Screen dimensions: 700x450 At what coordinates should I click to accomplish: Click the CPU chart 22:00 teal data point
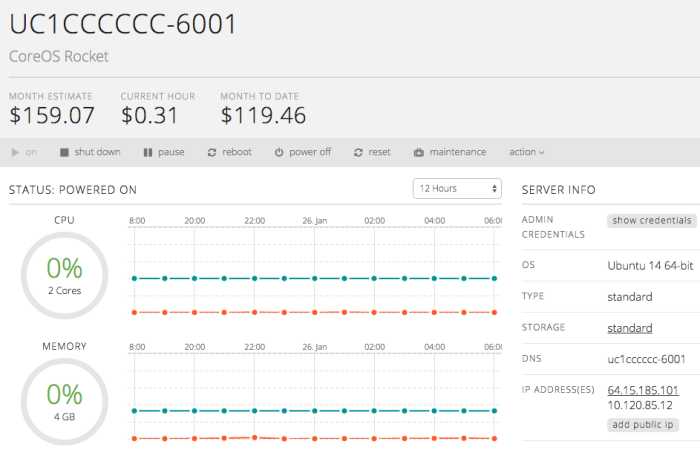coord(254,278)
